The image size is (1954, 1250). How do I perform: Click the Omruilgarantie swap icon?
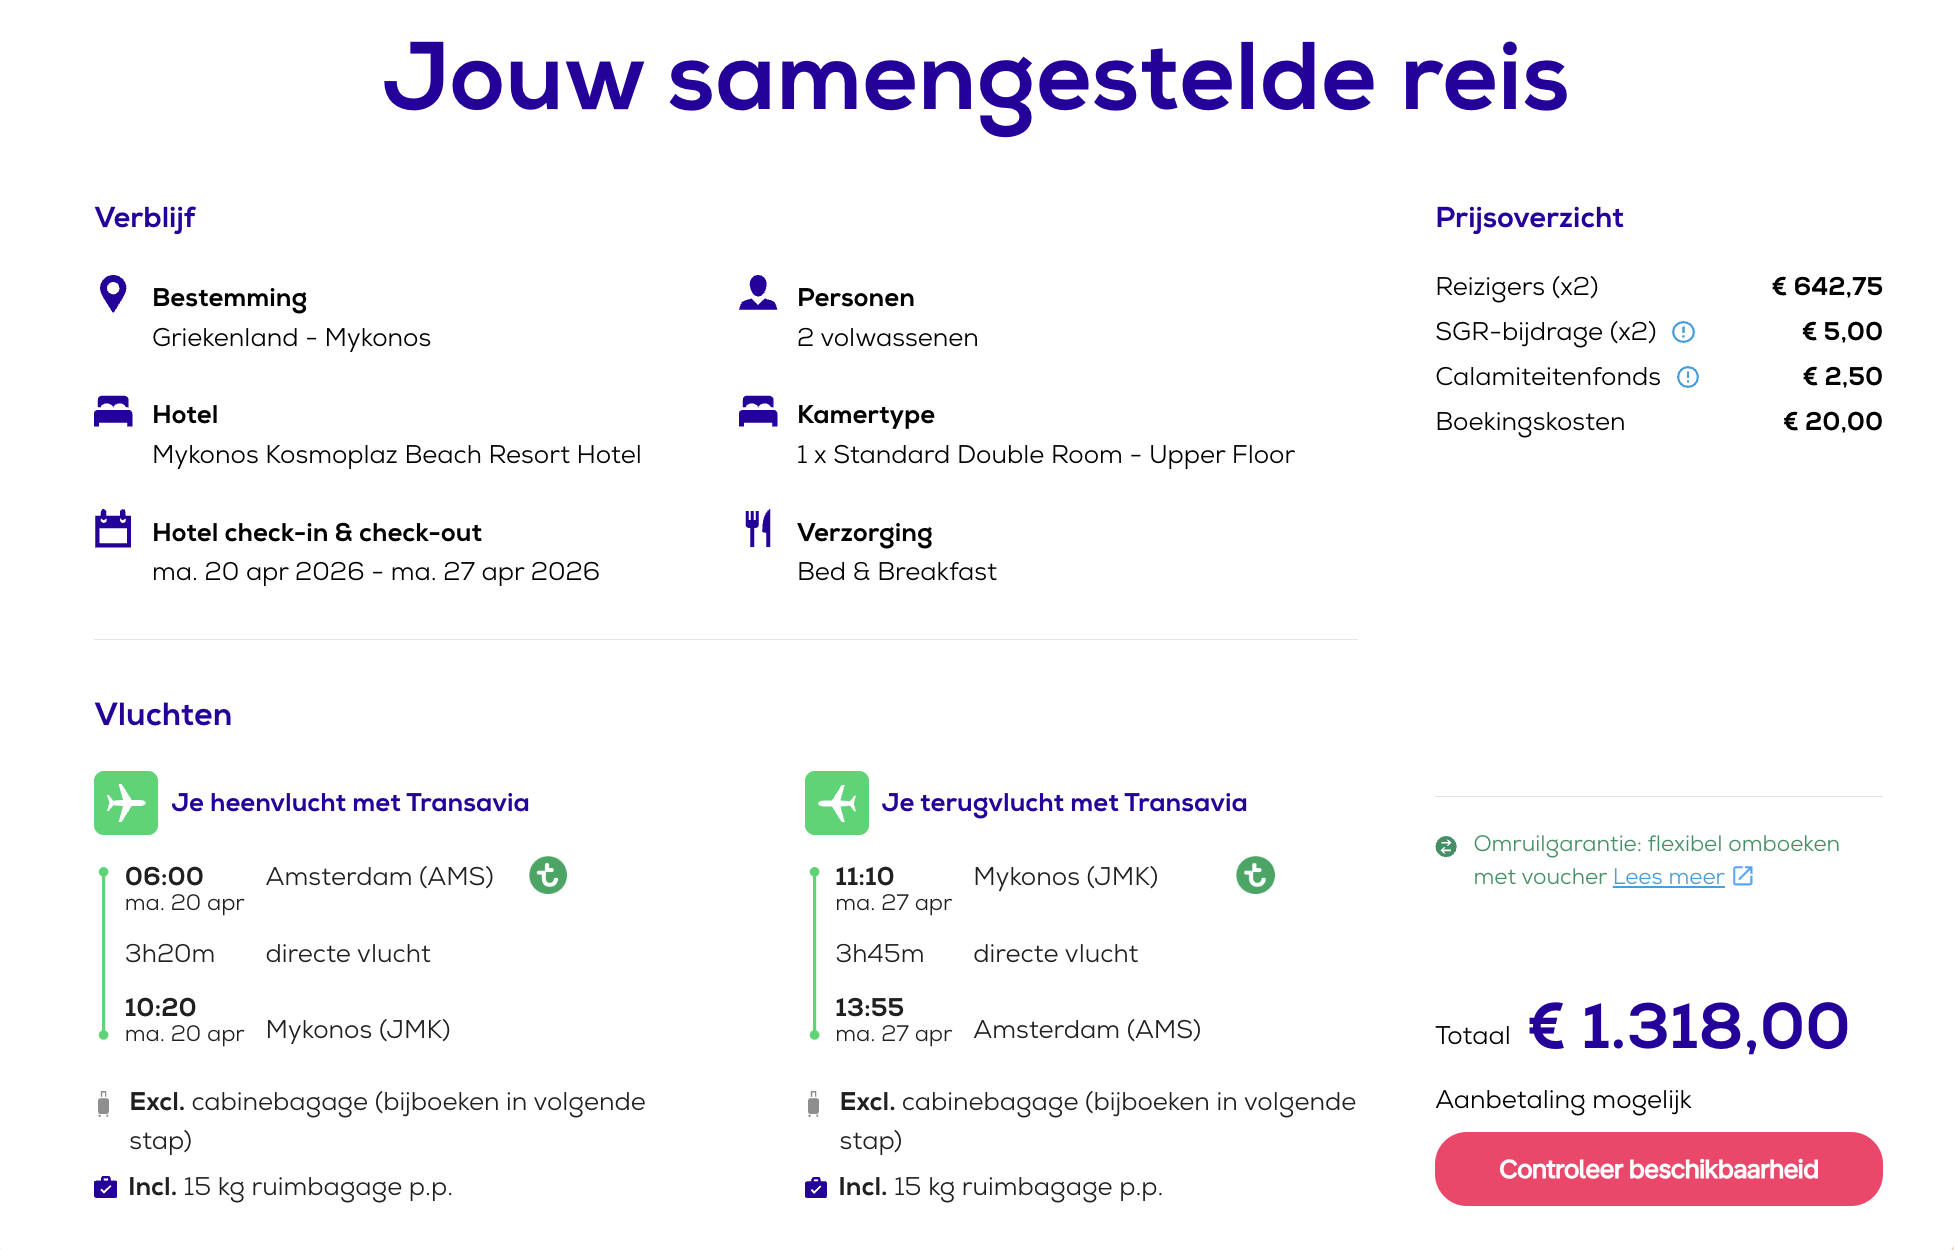pyautogui.click(x=1446, y=847)
